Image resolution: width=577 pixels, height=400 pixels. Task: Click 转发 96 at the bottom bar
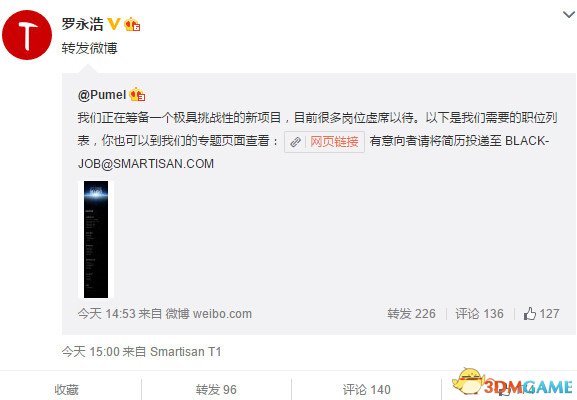pos(216,389)
